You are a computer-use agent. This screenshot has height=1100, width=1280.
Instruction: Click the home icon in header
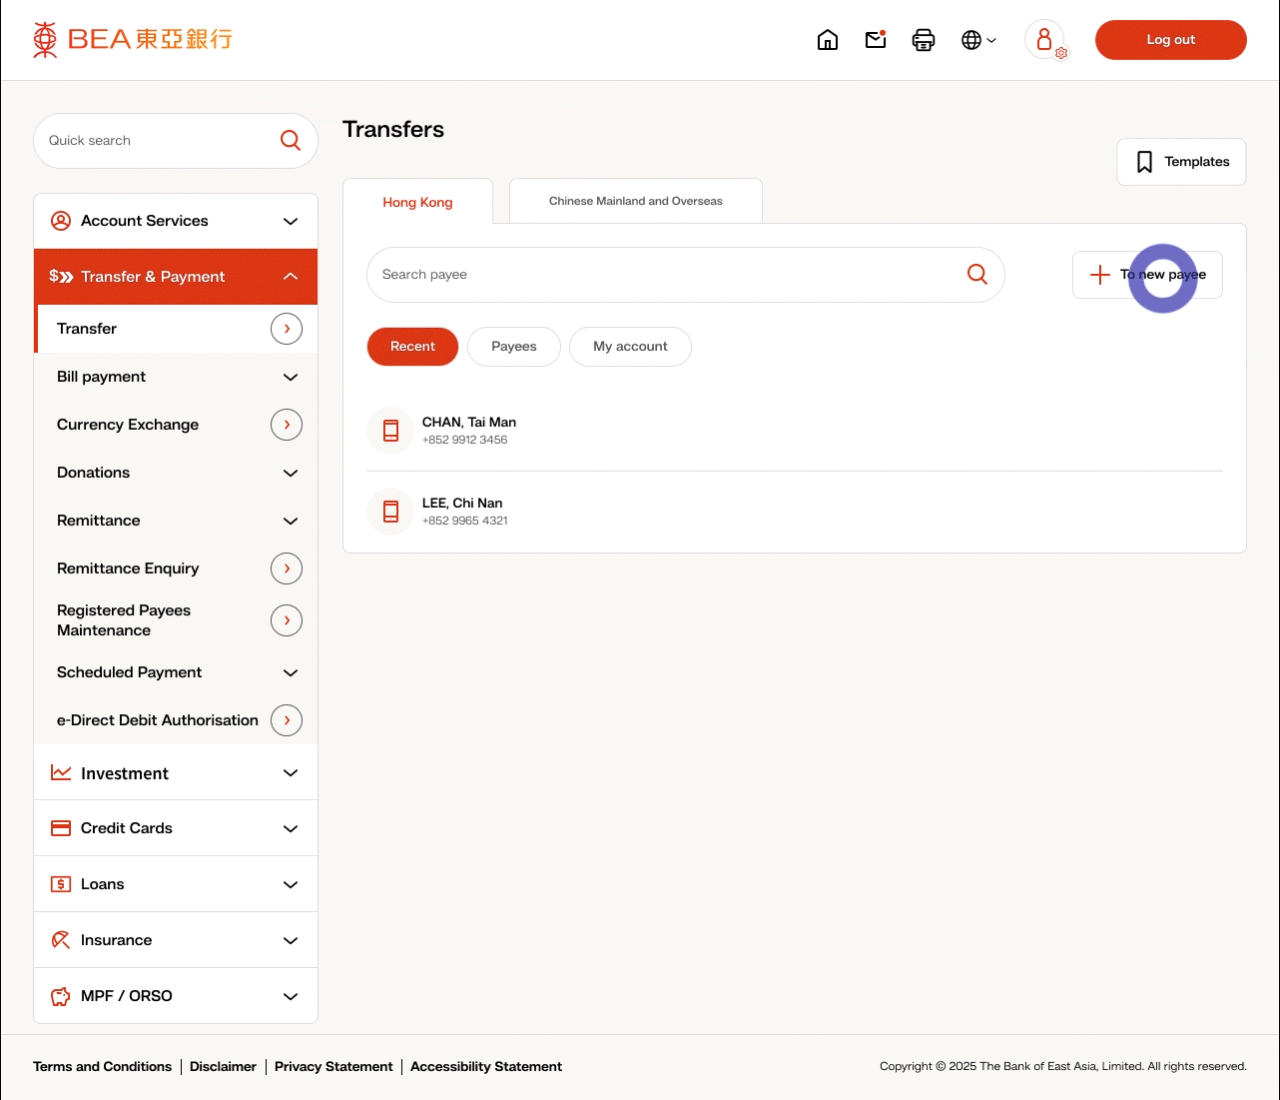[827, 40]
